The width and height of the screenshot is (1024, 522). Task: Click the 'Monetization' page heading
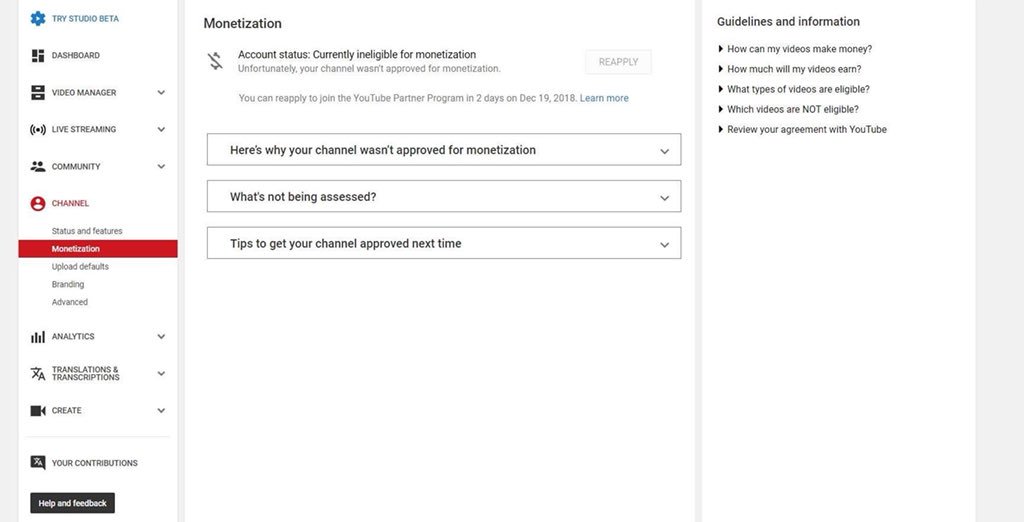tap(242, 24)
